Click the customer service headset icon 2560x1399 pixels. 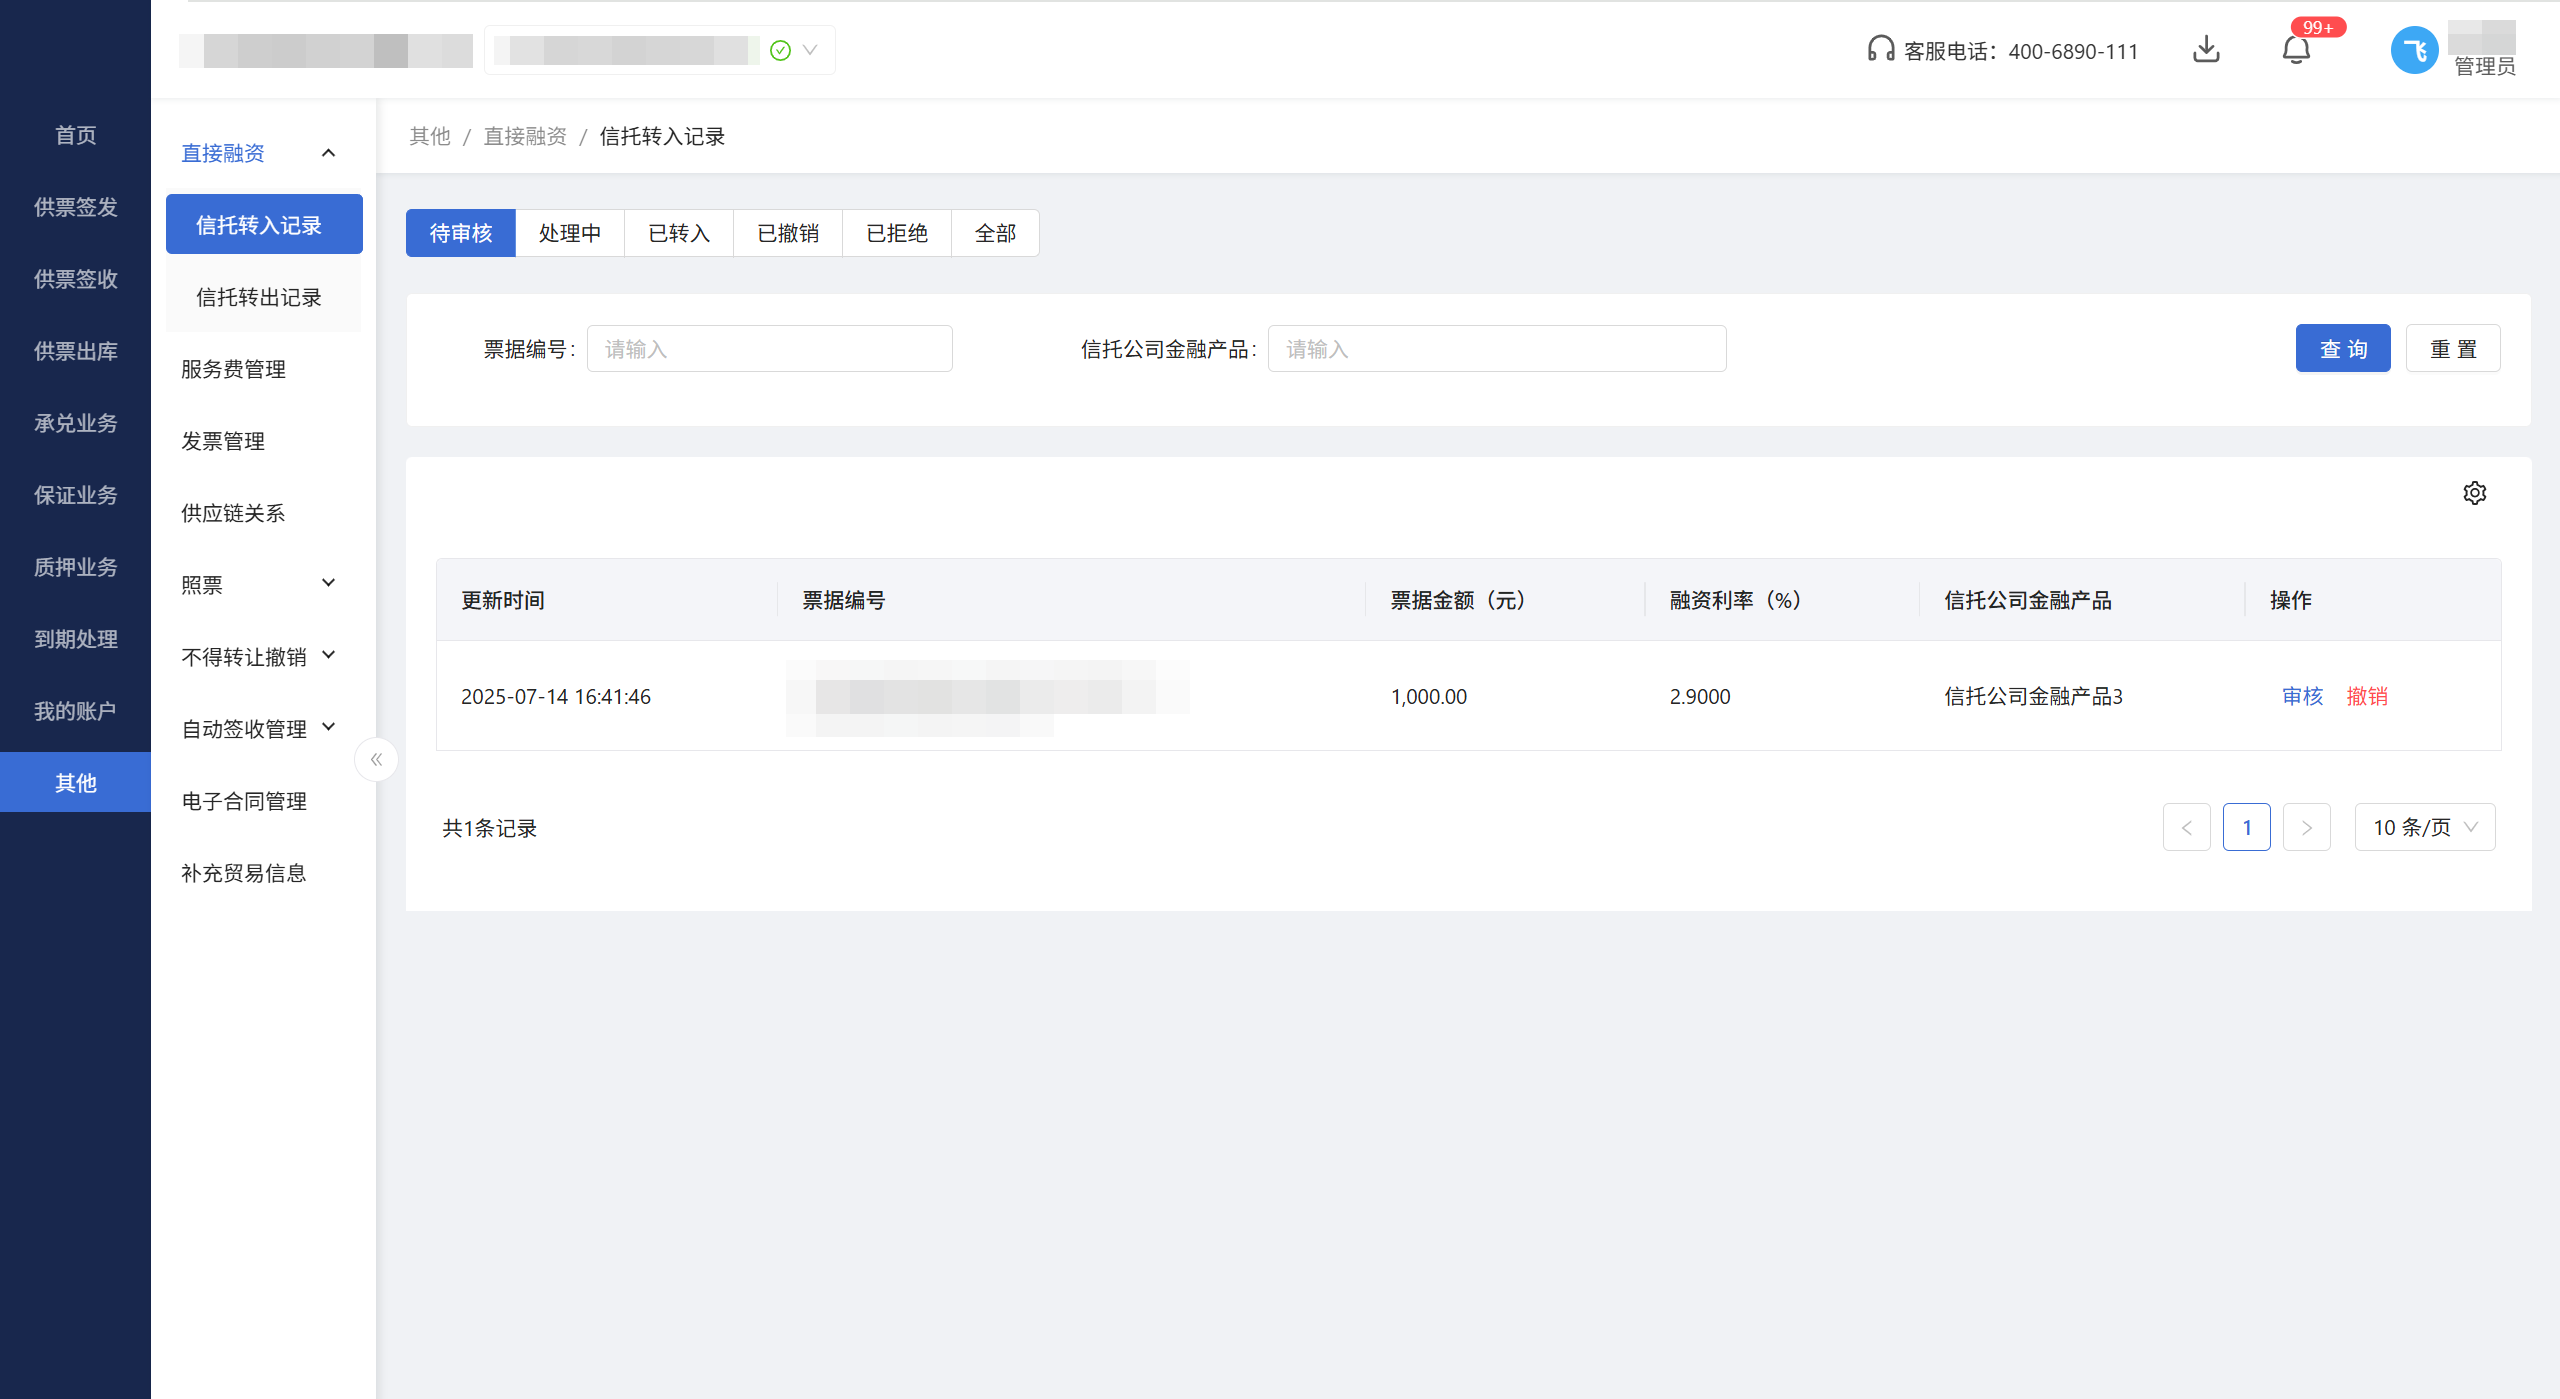click(x=1880, y=49)
